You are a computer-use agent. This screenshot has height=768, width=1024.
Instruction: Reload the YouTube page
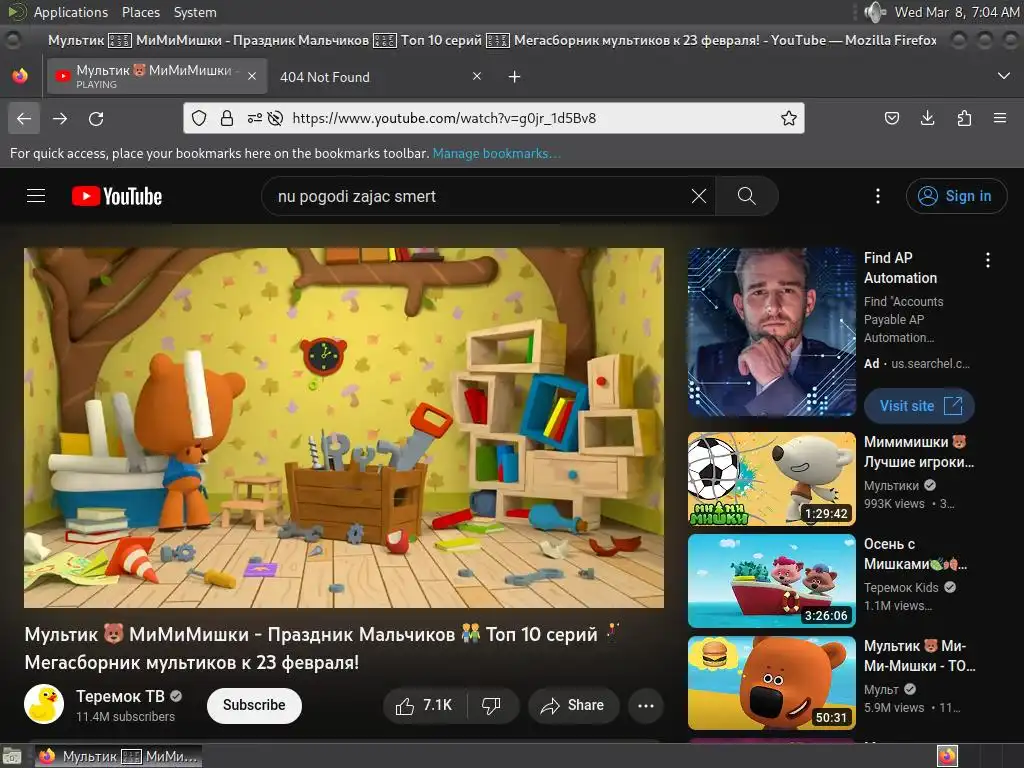click(x=96, y=119)
